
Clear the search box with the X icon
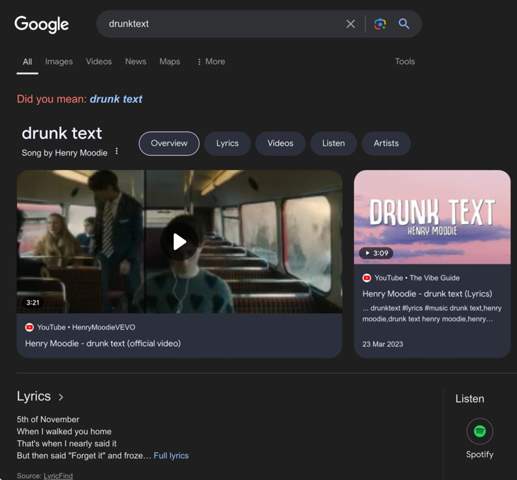pos(350,24)
